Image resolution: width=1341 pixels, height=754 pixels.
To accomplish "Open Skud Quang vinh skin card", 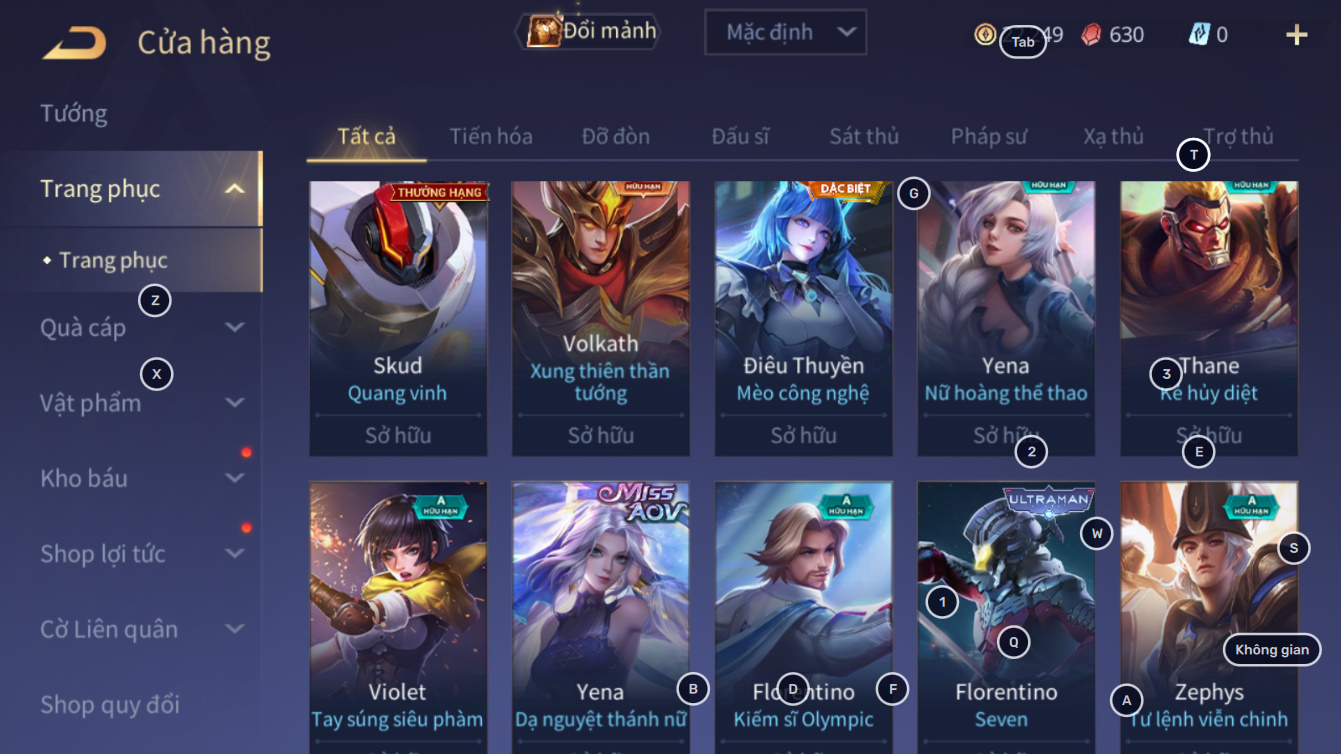I will click(x=398, y=318).
